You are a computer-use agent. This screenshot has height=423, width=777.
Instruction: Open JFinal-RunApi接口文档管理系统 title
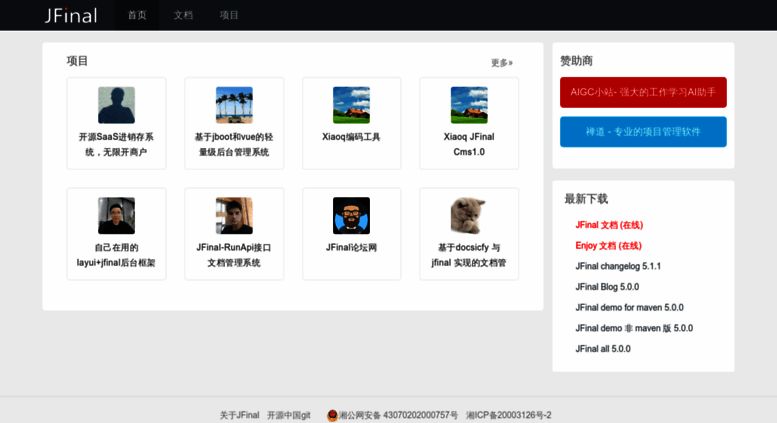234,255
